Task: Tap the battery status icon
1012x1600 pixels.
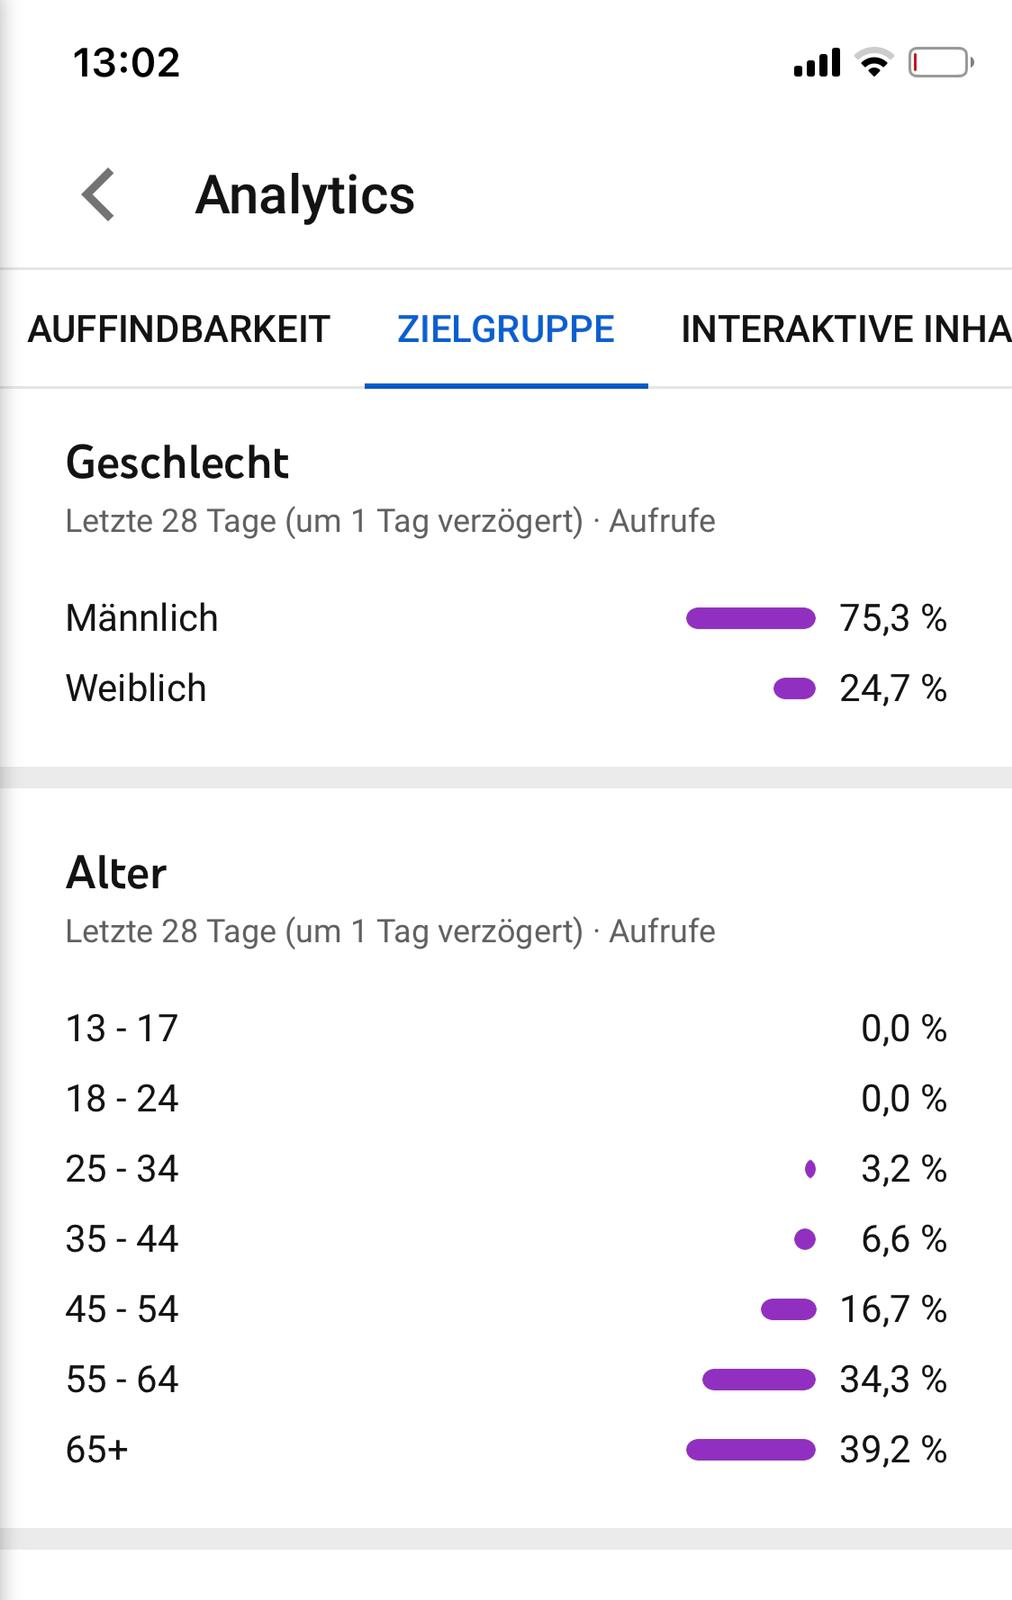Action: click(x=940, y=63)
